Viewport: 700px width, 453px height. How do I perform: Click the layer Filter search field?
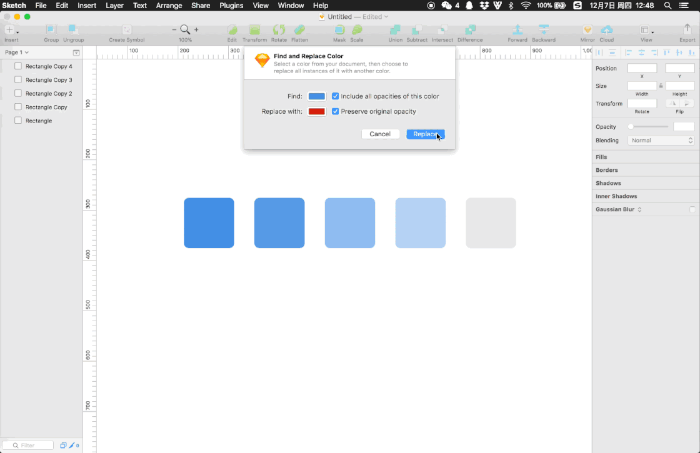click(28, 445)
